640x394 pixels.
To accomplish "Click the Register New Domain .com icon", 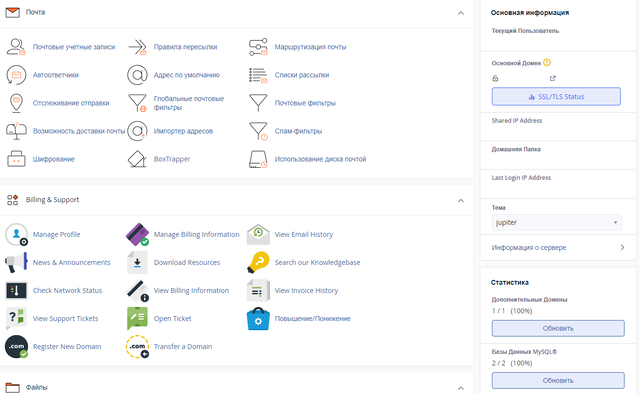I will click(16, 347).
